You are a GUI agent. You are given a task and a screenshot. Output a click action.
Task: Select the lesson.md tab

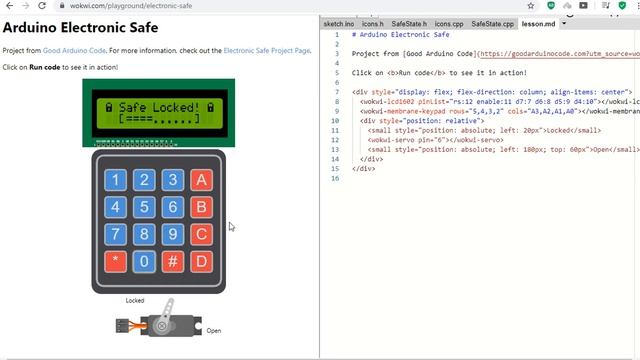pos(538,24)
